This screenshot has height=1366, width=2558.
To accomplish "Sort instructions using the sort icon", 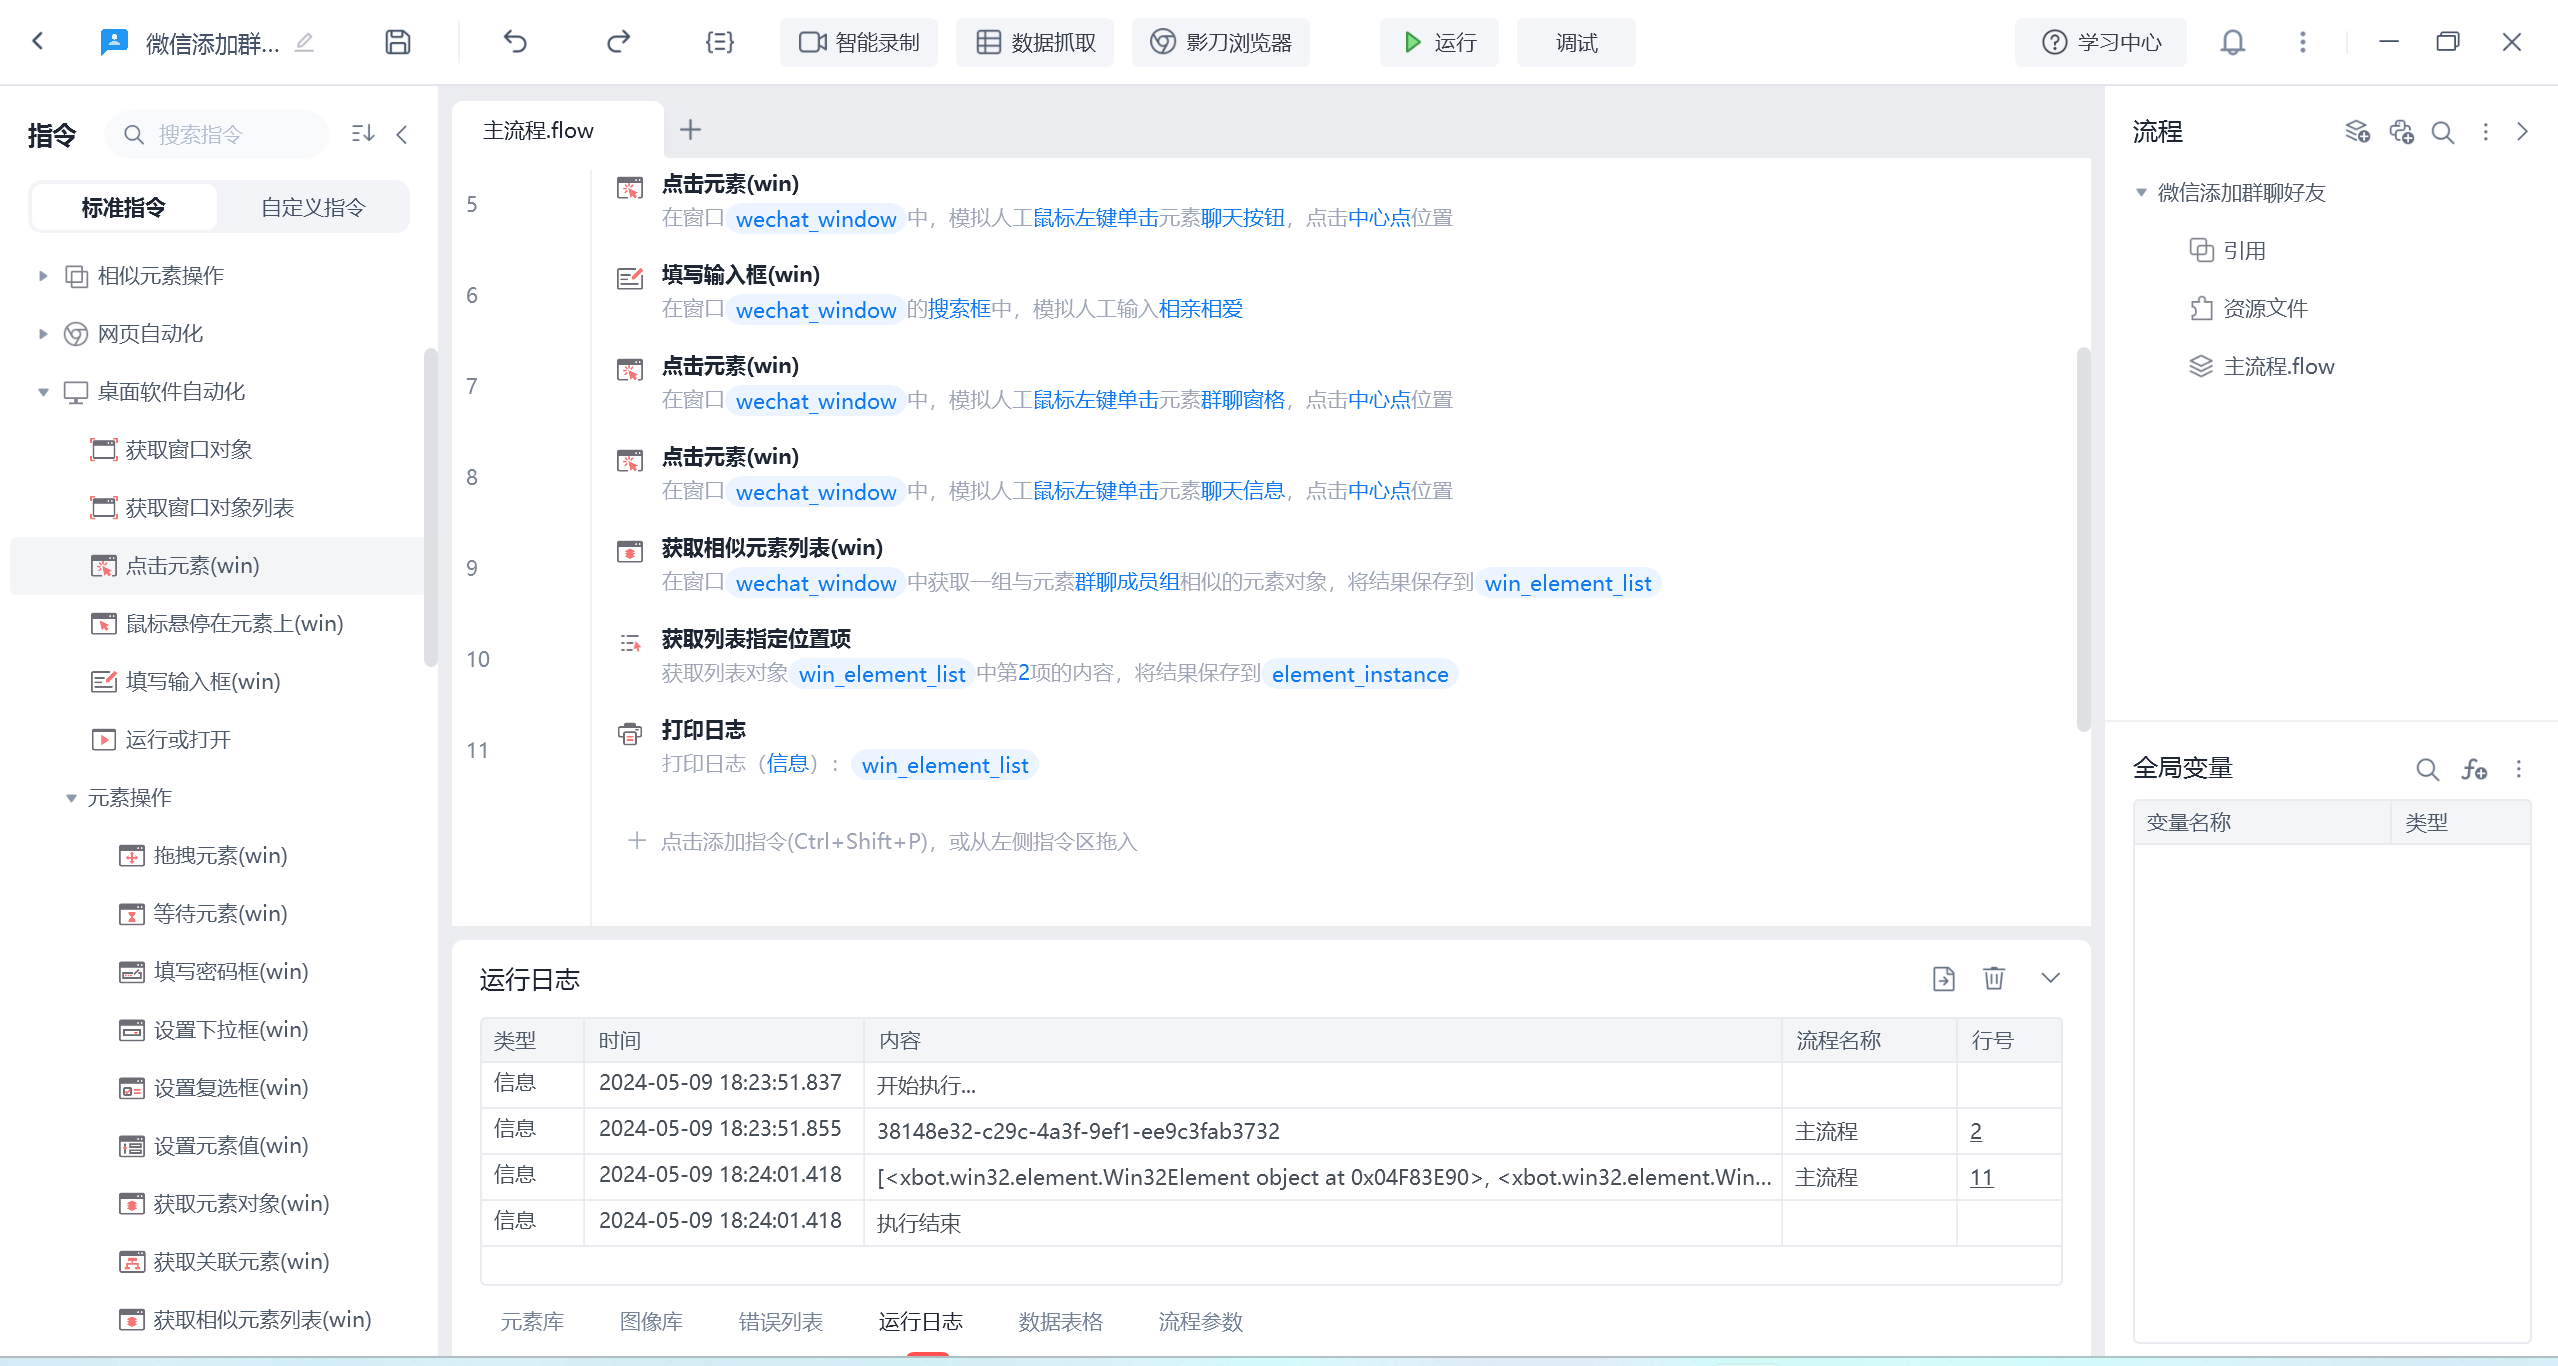I will [x=363, y=134].
